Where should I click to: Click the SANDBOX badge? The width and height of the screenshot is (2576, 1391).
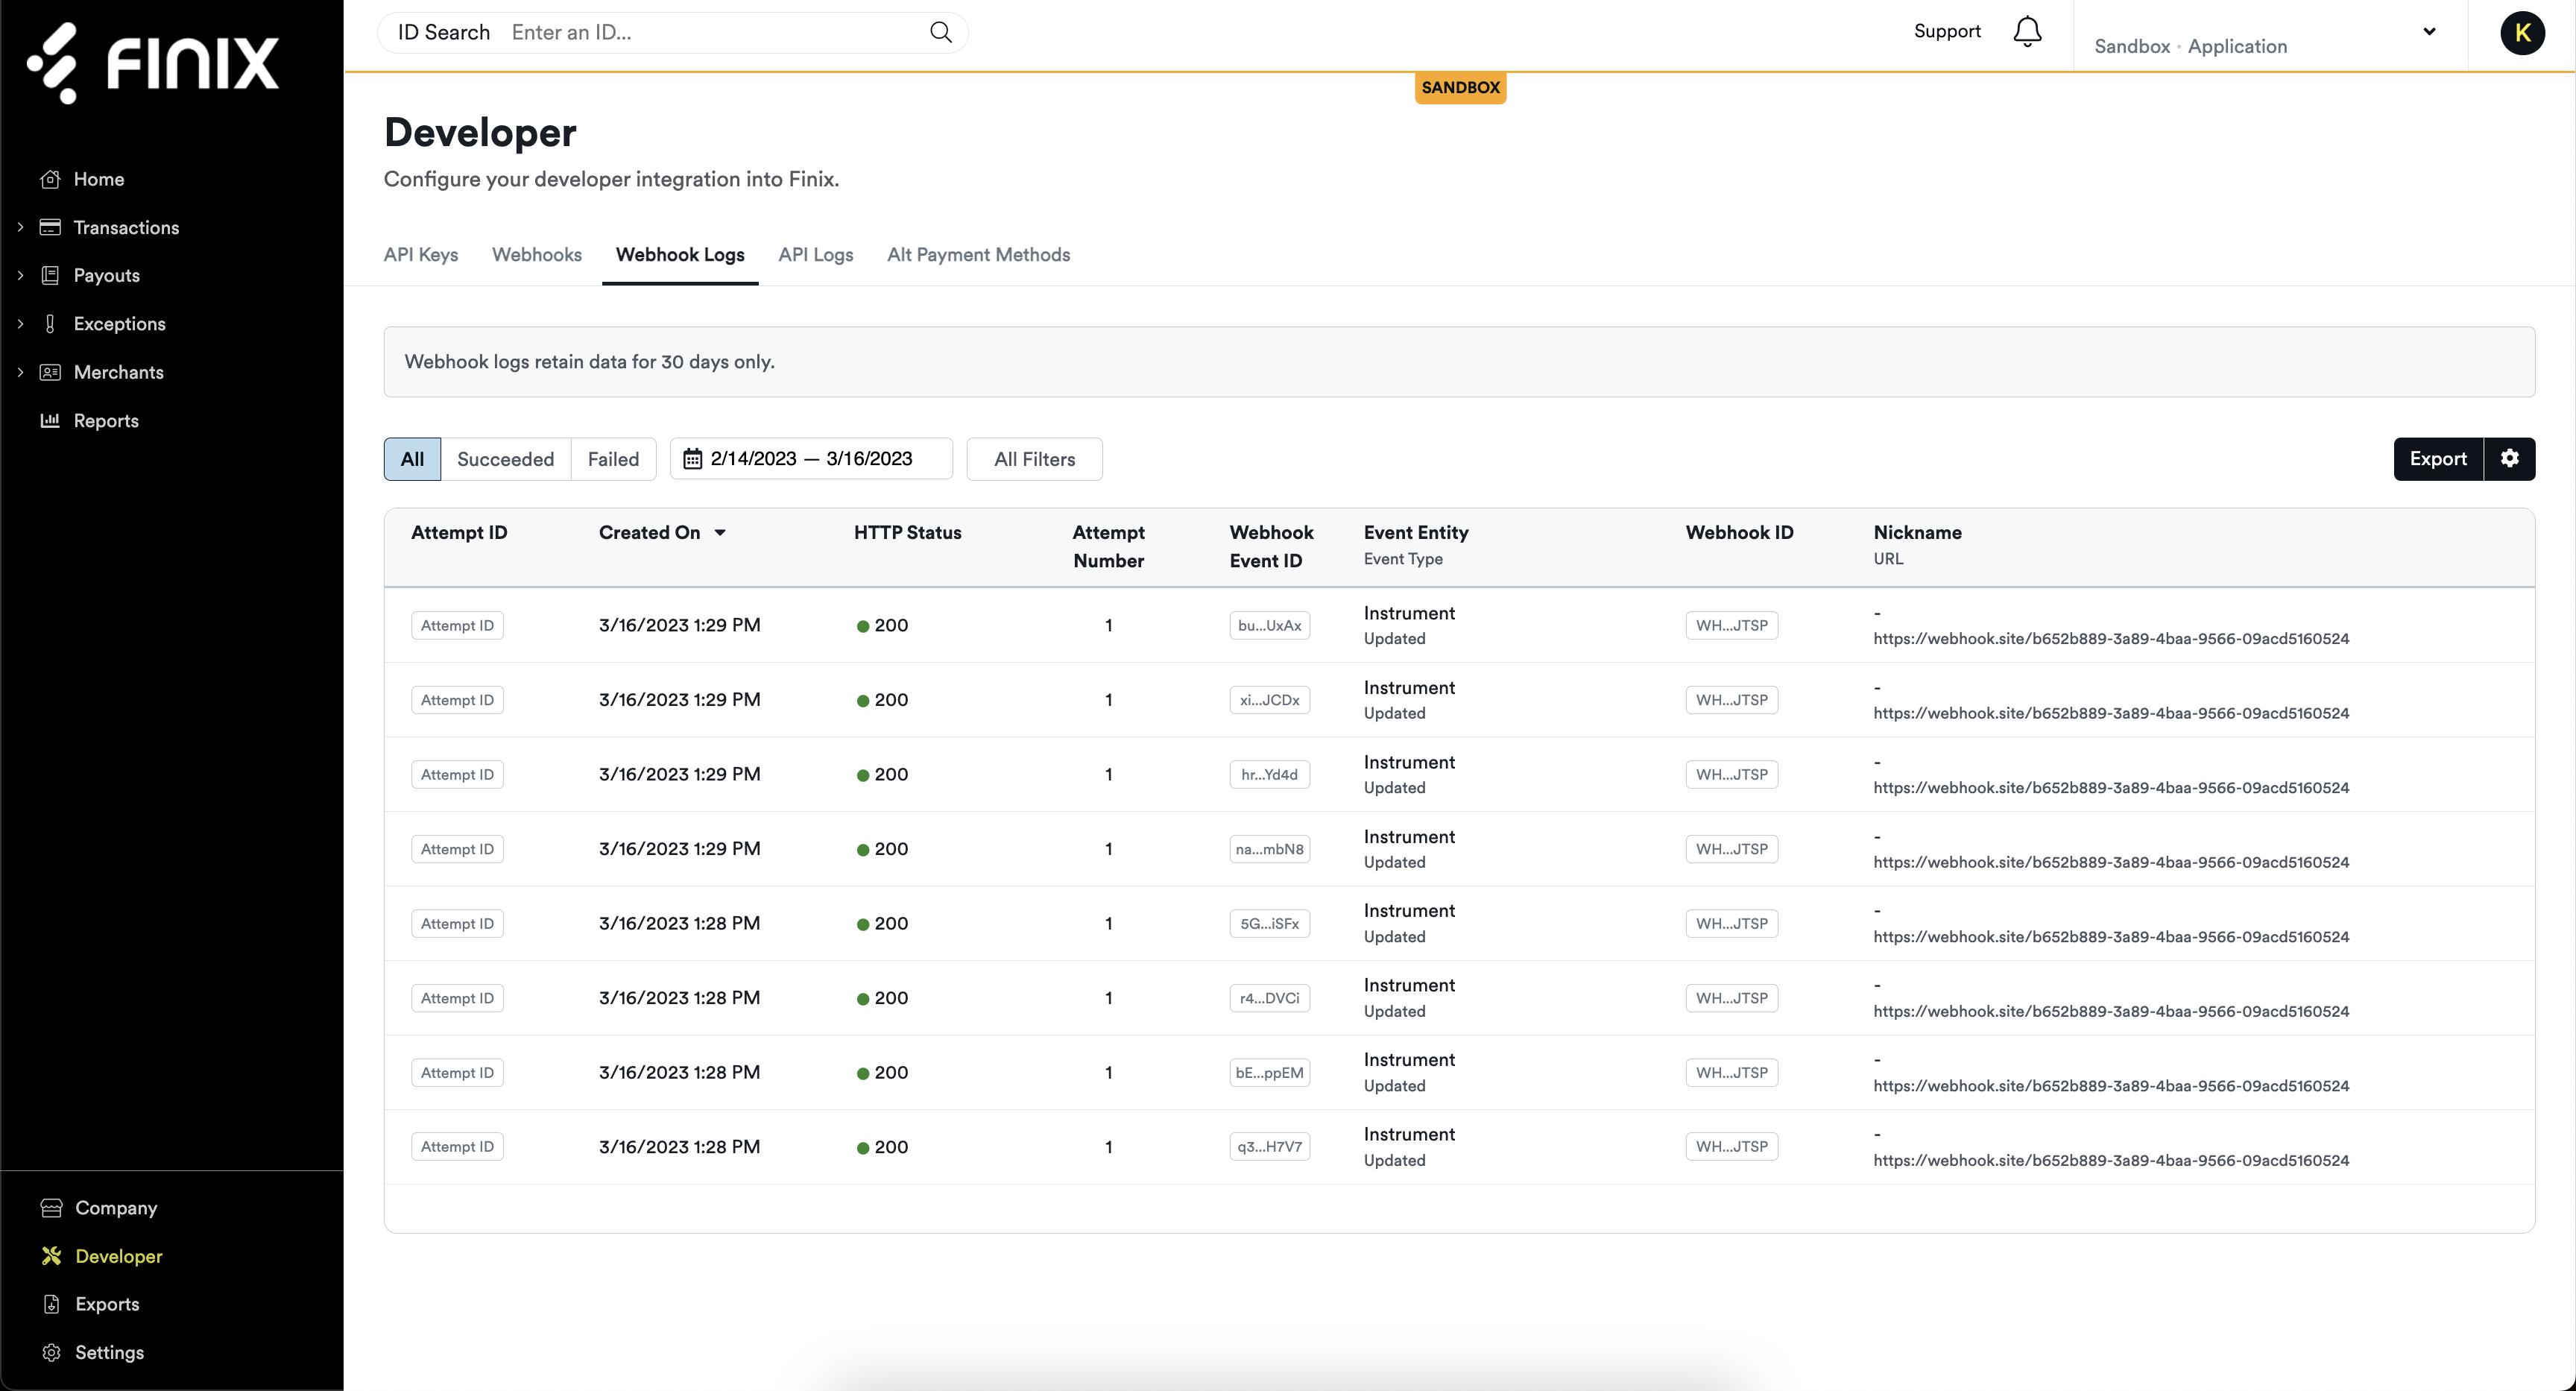coord(1460,88)
